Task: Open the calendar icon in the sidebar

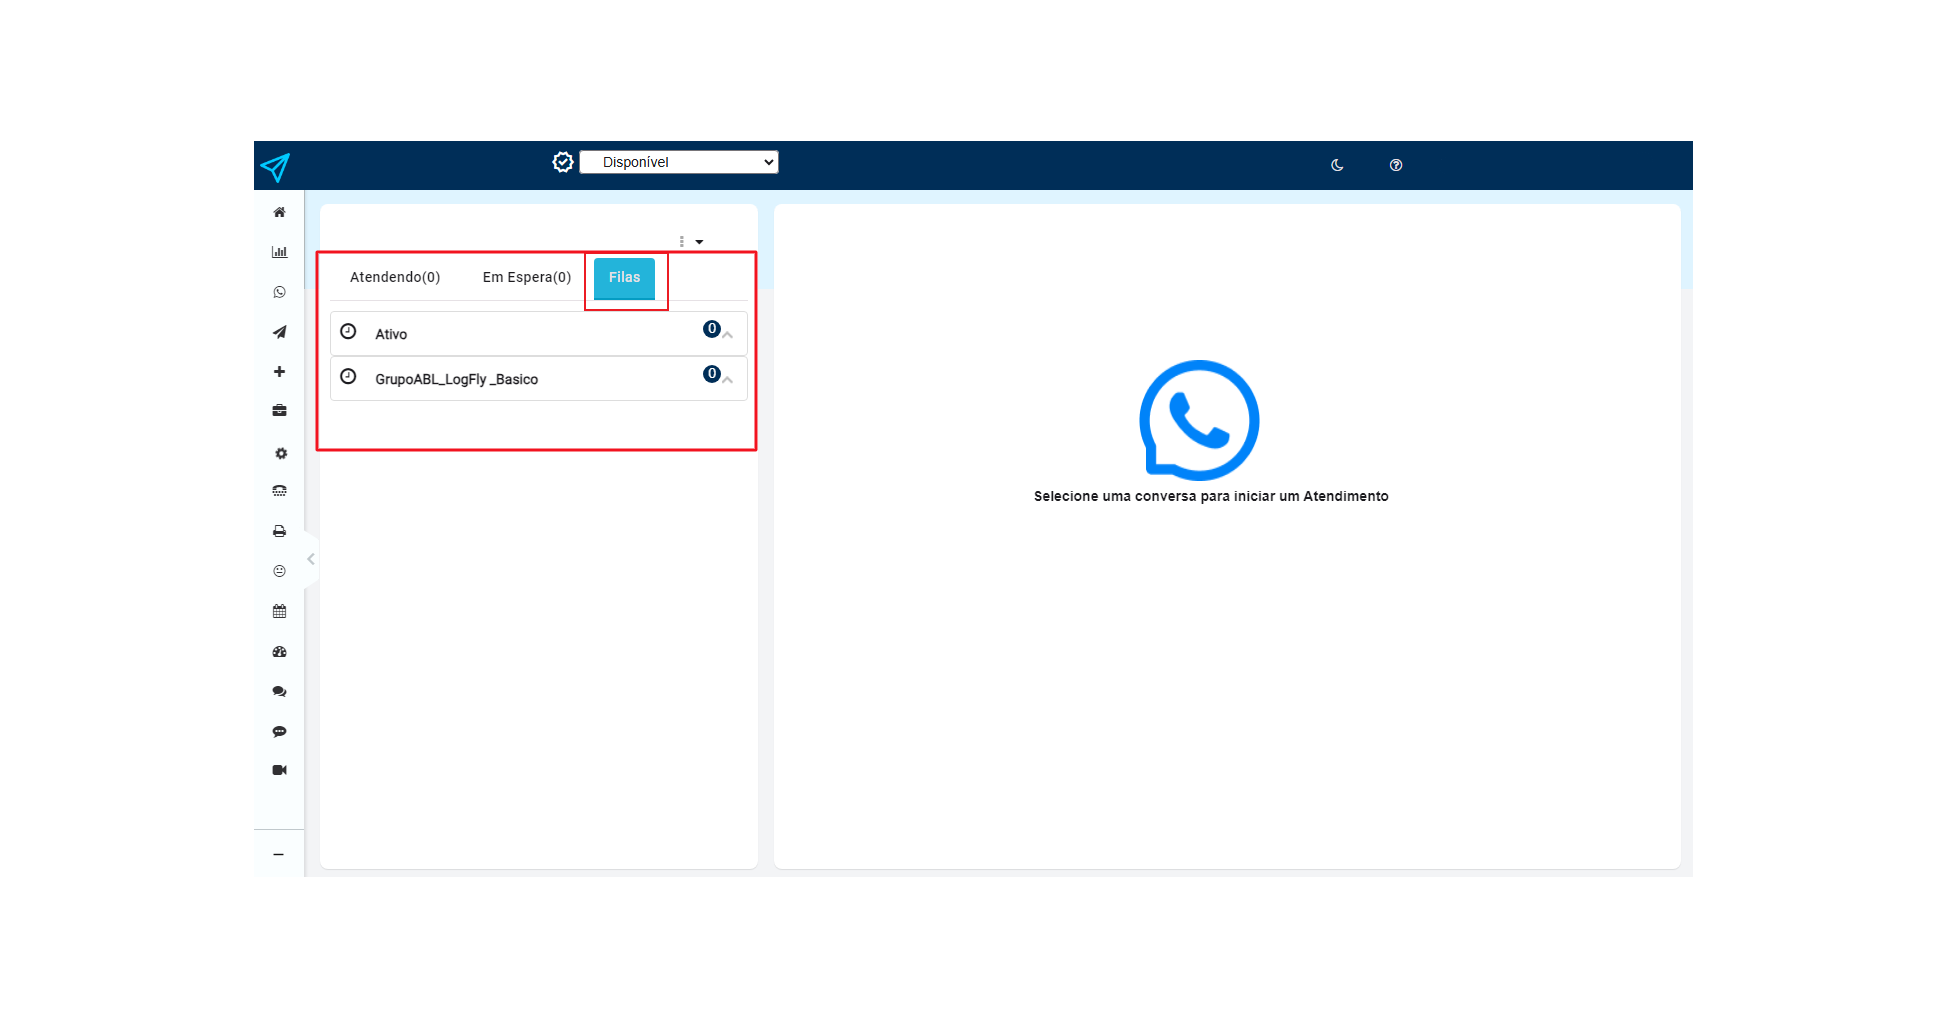Action: coord(279,611)
